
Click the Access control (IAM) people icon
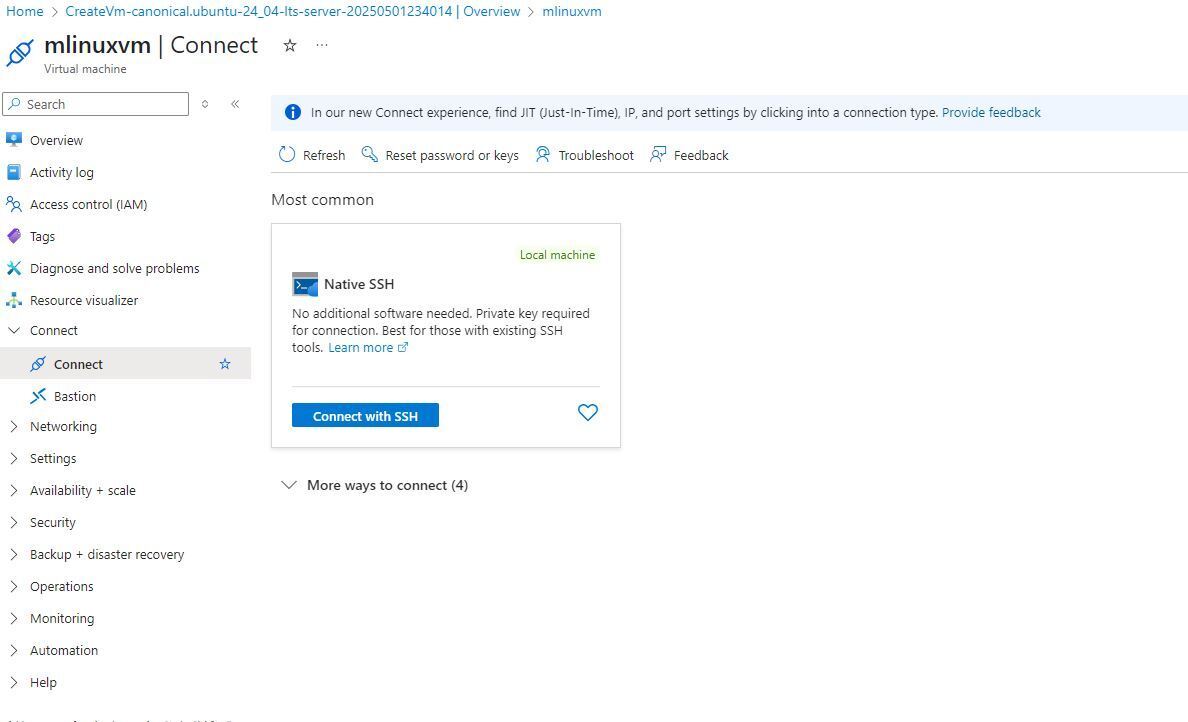[x=14, y=204]
